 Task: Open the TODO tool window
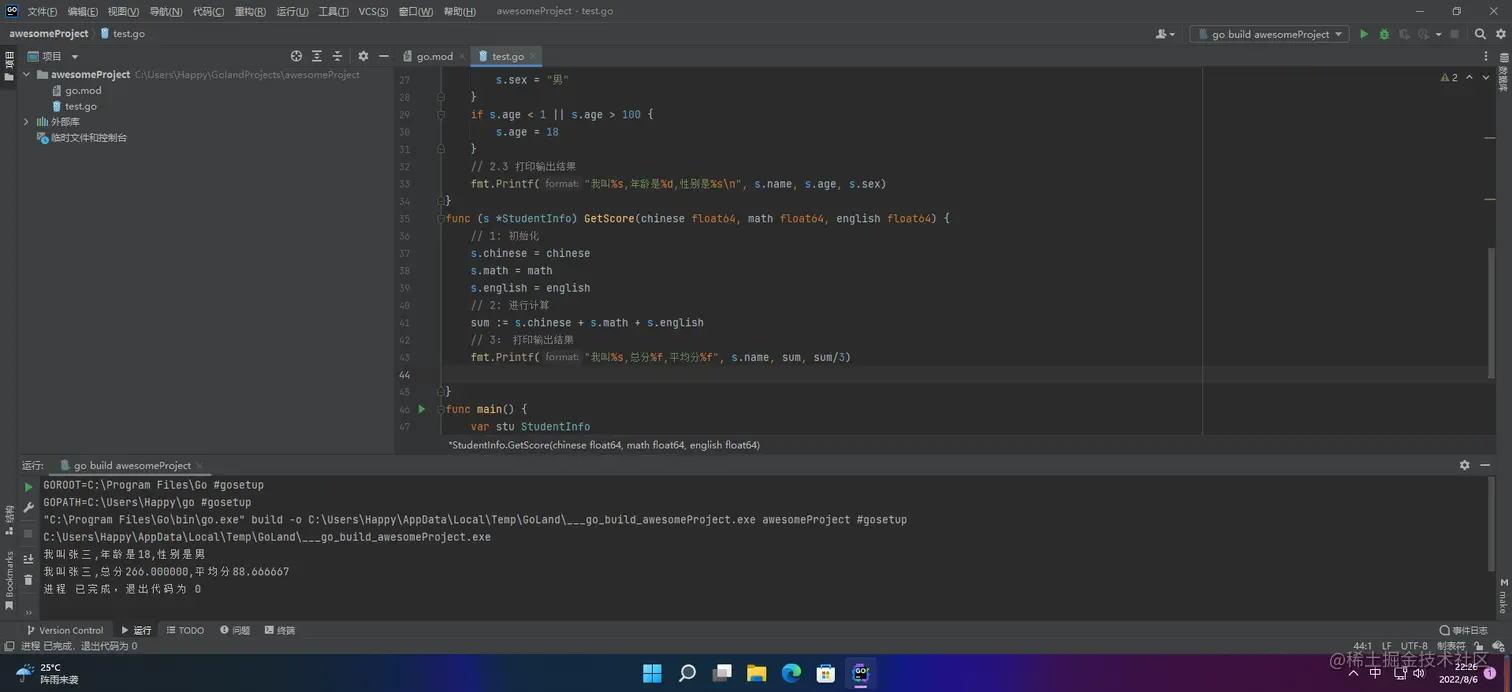pos(185,630)
